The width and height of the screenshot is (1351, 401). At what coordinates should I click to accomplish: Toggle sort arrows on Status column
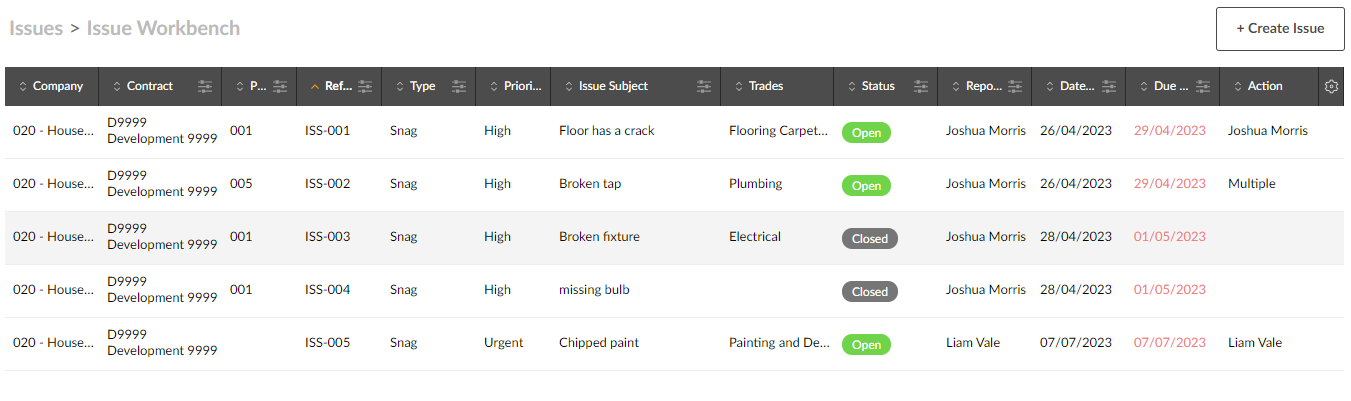pos(851,86)
